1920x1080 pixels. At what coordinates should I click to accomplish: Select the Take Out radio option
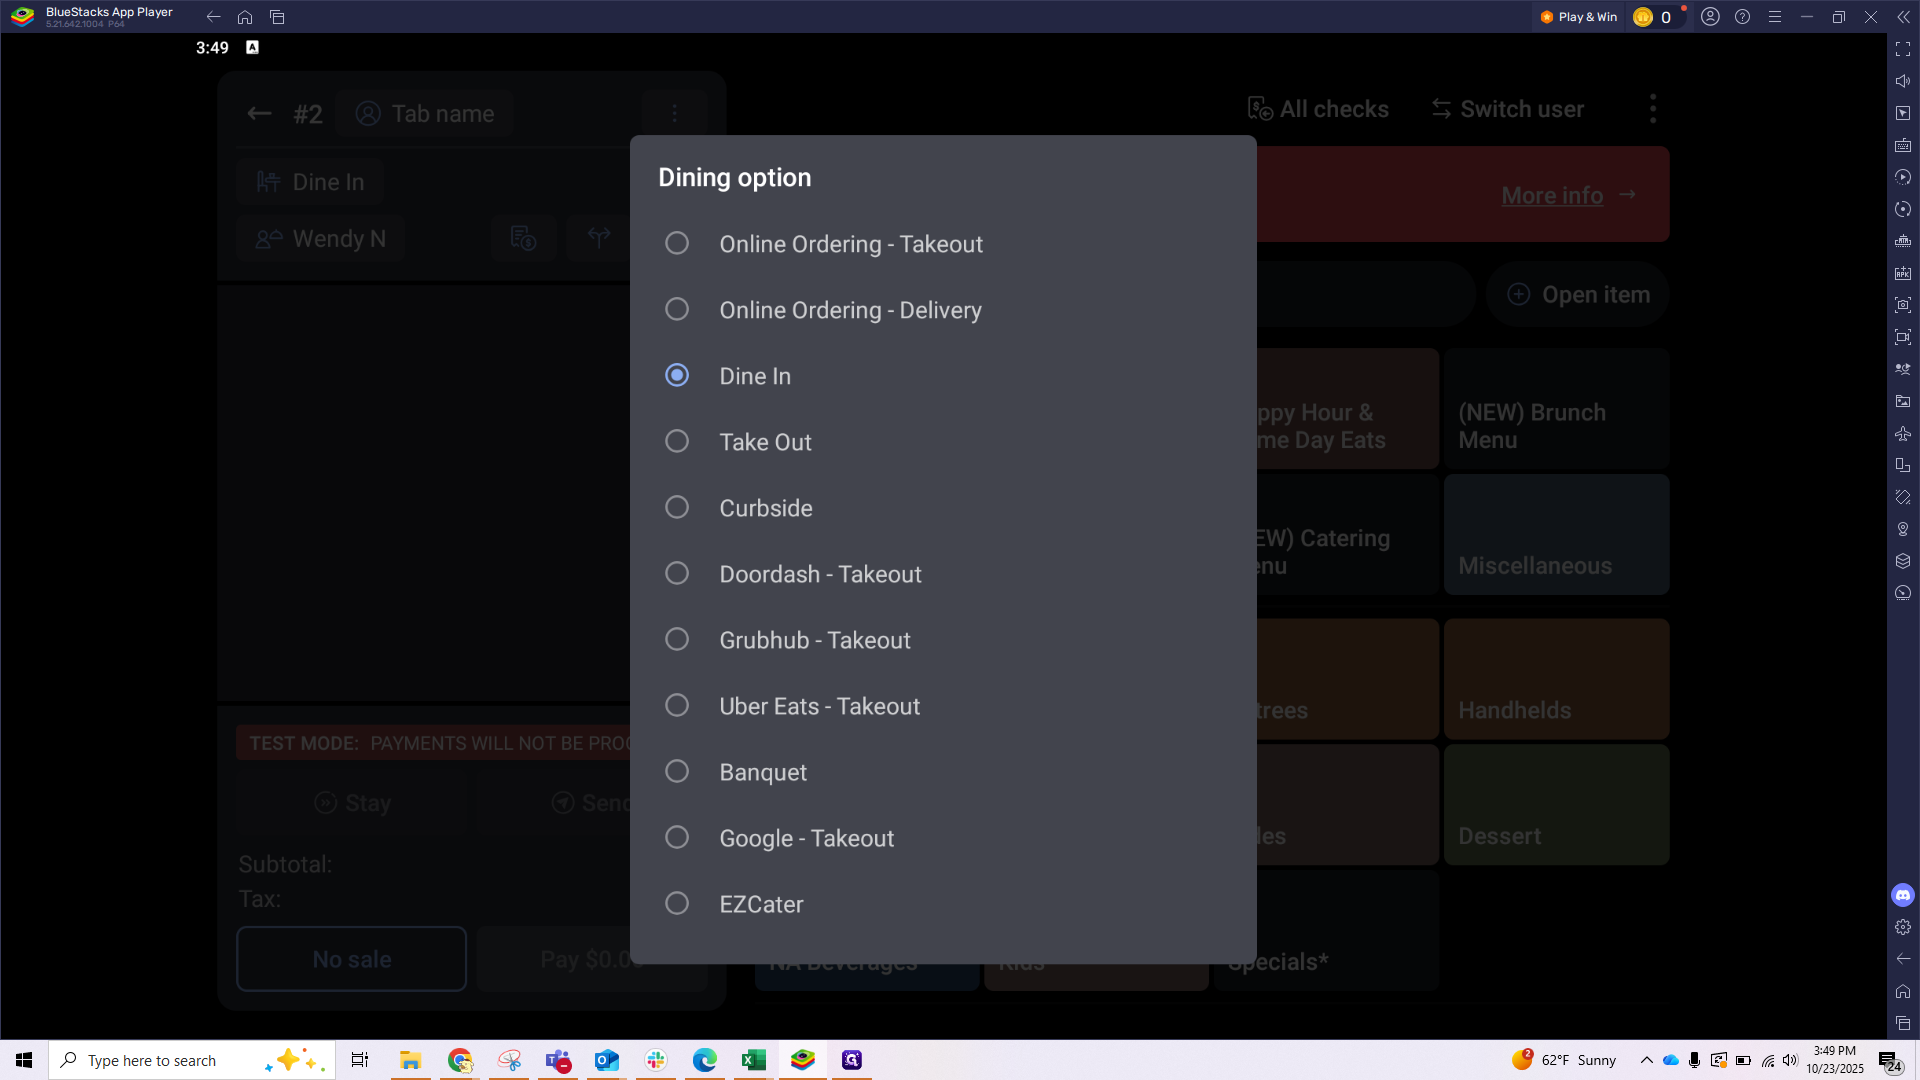coord(677,441)
